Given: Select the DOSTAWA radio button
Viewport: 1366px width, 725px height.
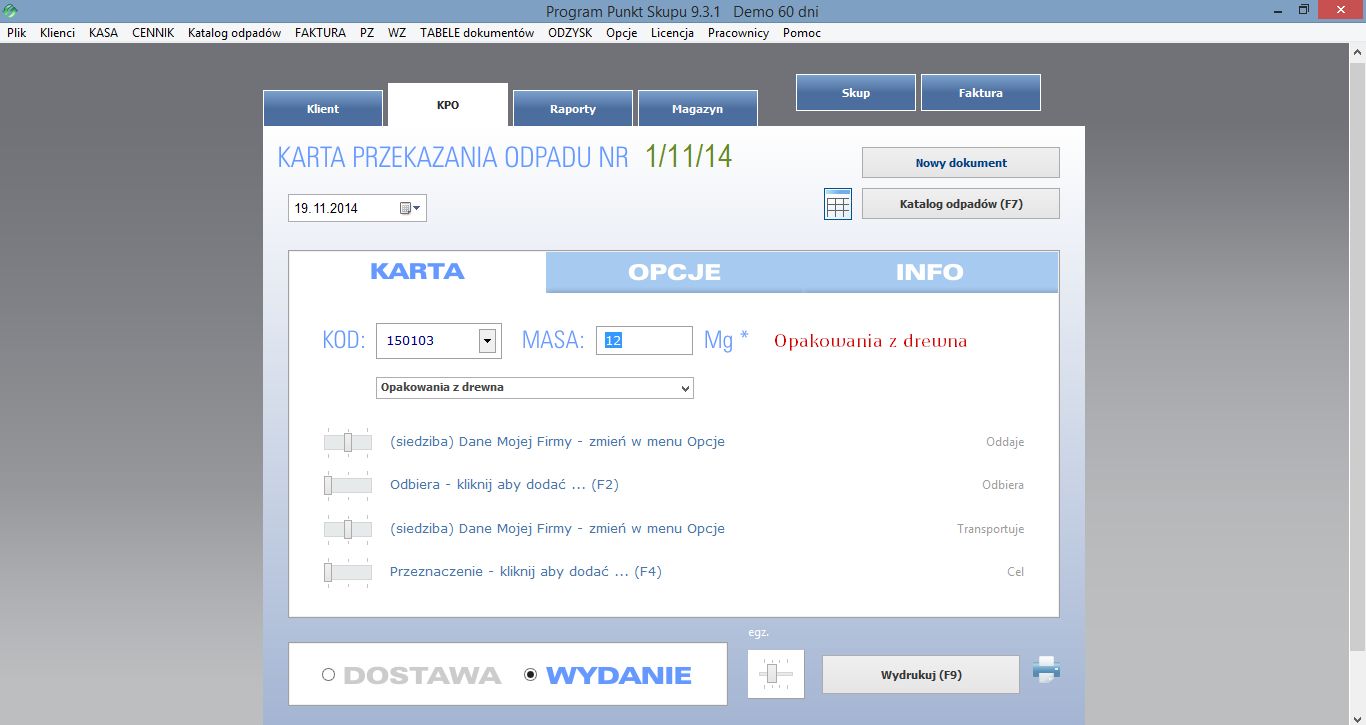Looking at the screenshot, I should pyautogui.click(x=328, y=675).
